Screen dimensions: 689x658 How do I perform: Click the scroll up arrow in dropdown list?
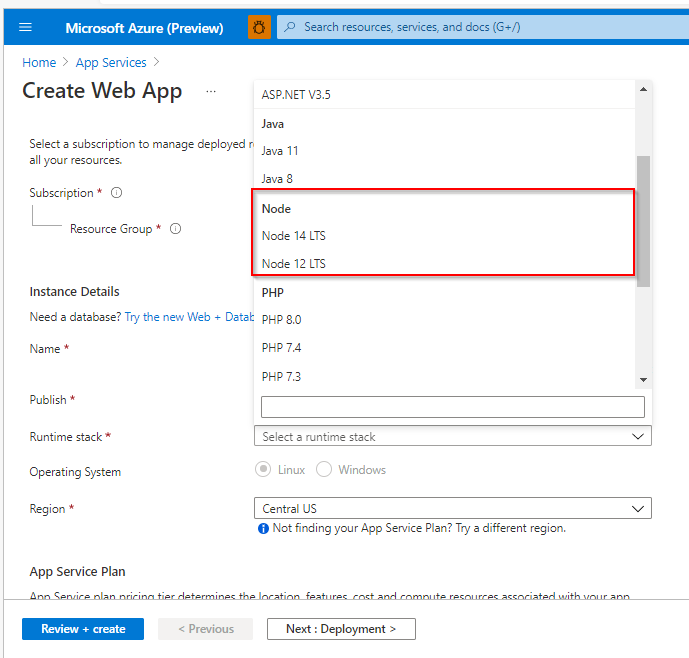[x=643, y=89]
